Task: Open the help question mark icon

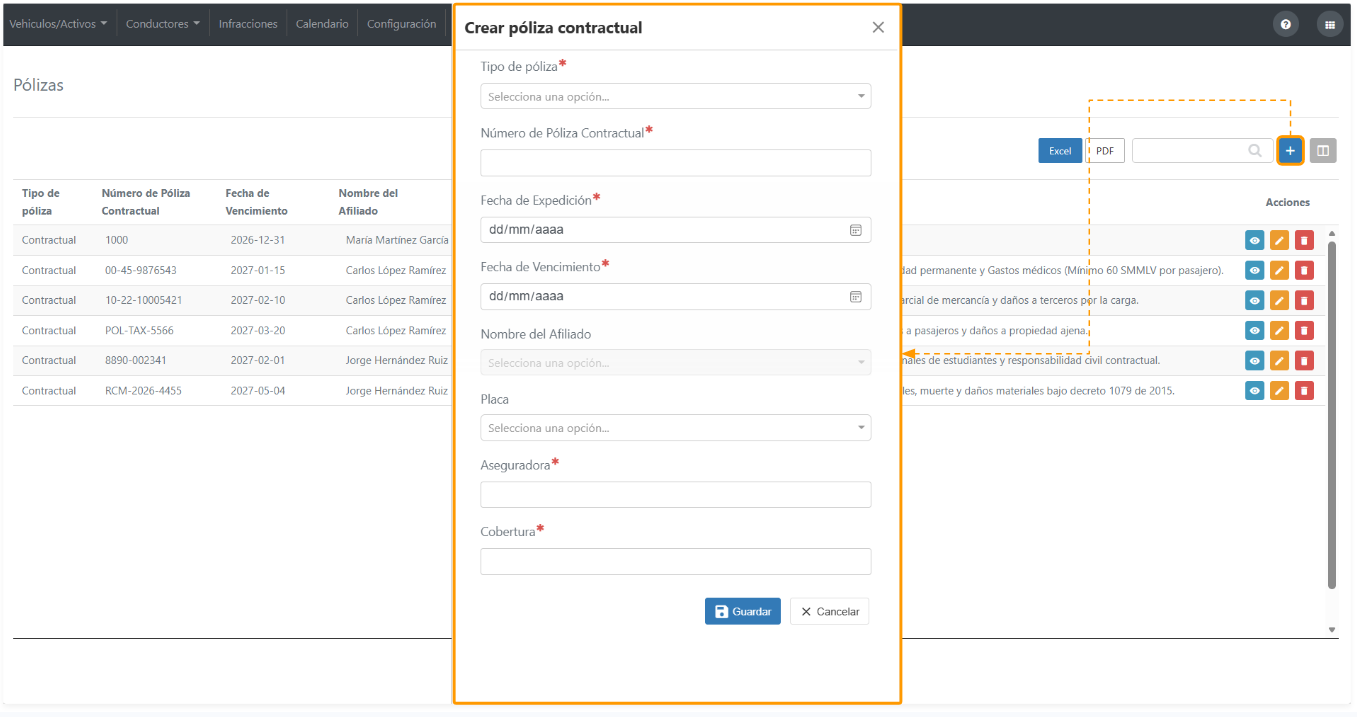Action: coord(1286,24)
